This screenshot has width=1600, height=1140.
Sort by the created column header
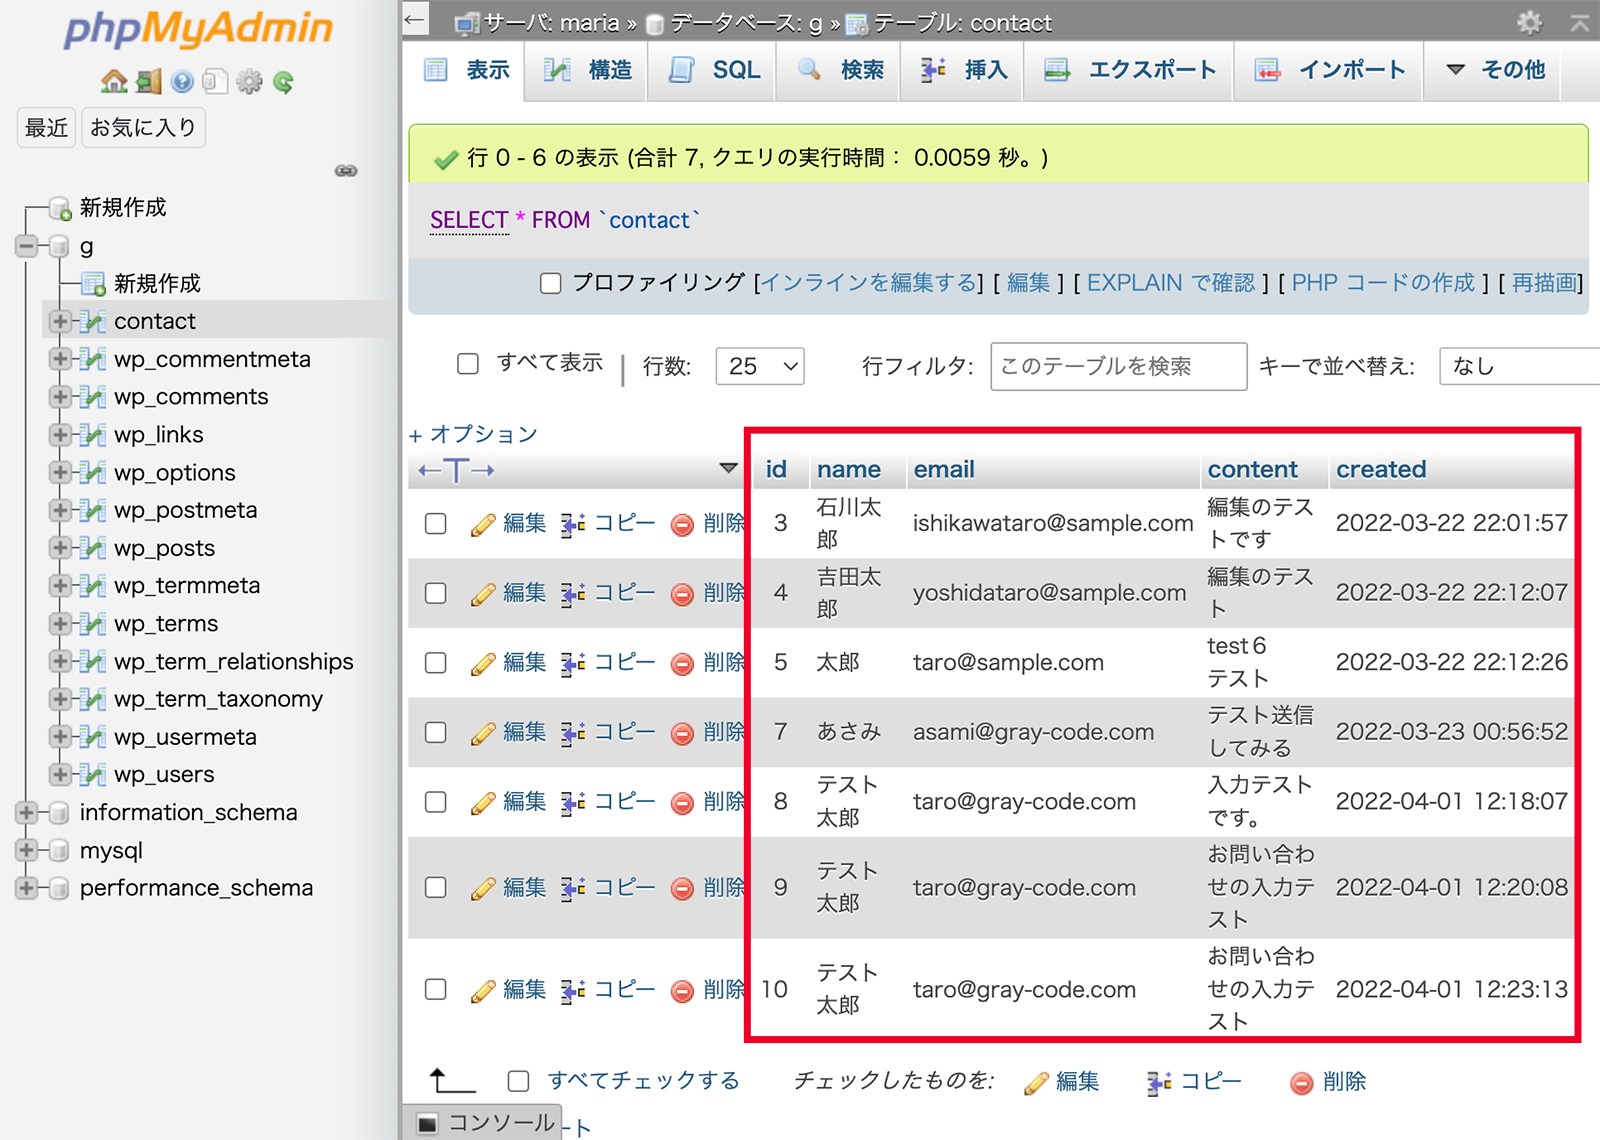1381,469
